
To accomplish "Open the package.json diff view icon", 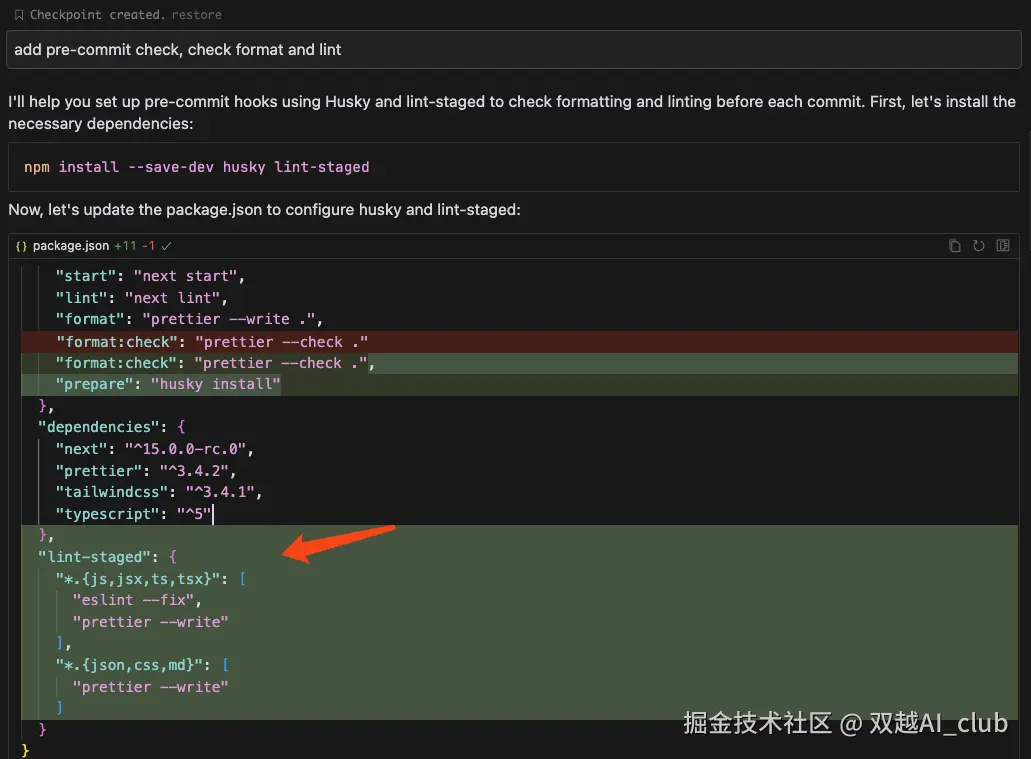I will [x=1003, y=245].
